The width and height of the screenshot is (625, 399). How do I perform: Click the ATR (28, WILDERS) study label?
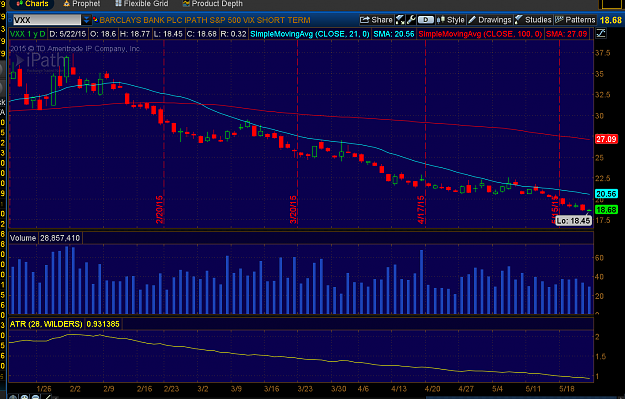pyautogui.click(x=46, y=324)
